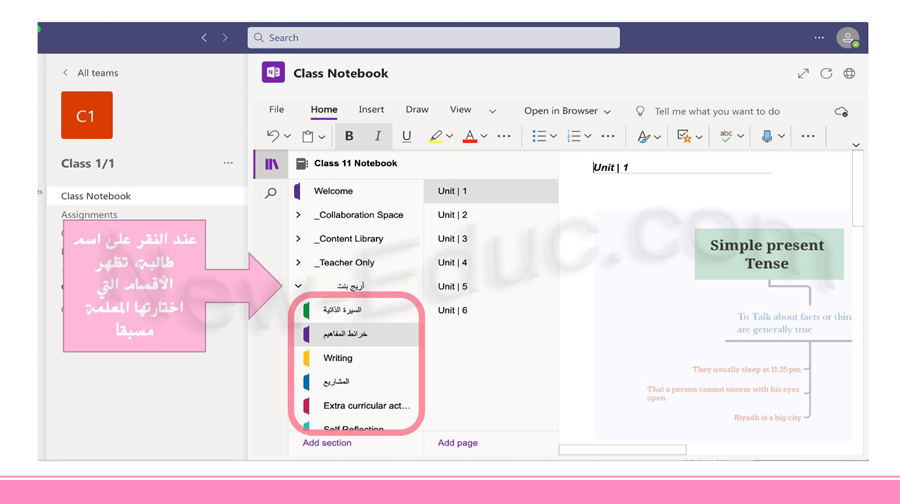Open the spelling dropdown arrow
This screenshot has height=504, width=900.
click(x=740, y=137)
